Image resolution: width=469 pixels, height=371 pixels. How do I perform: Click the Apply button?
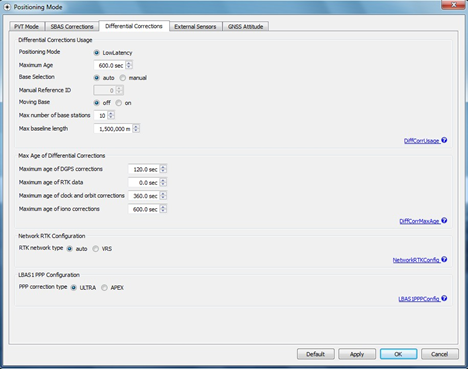(x=357, y=354)
